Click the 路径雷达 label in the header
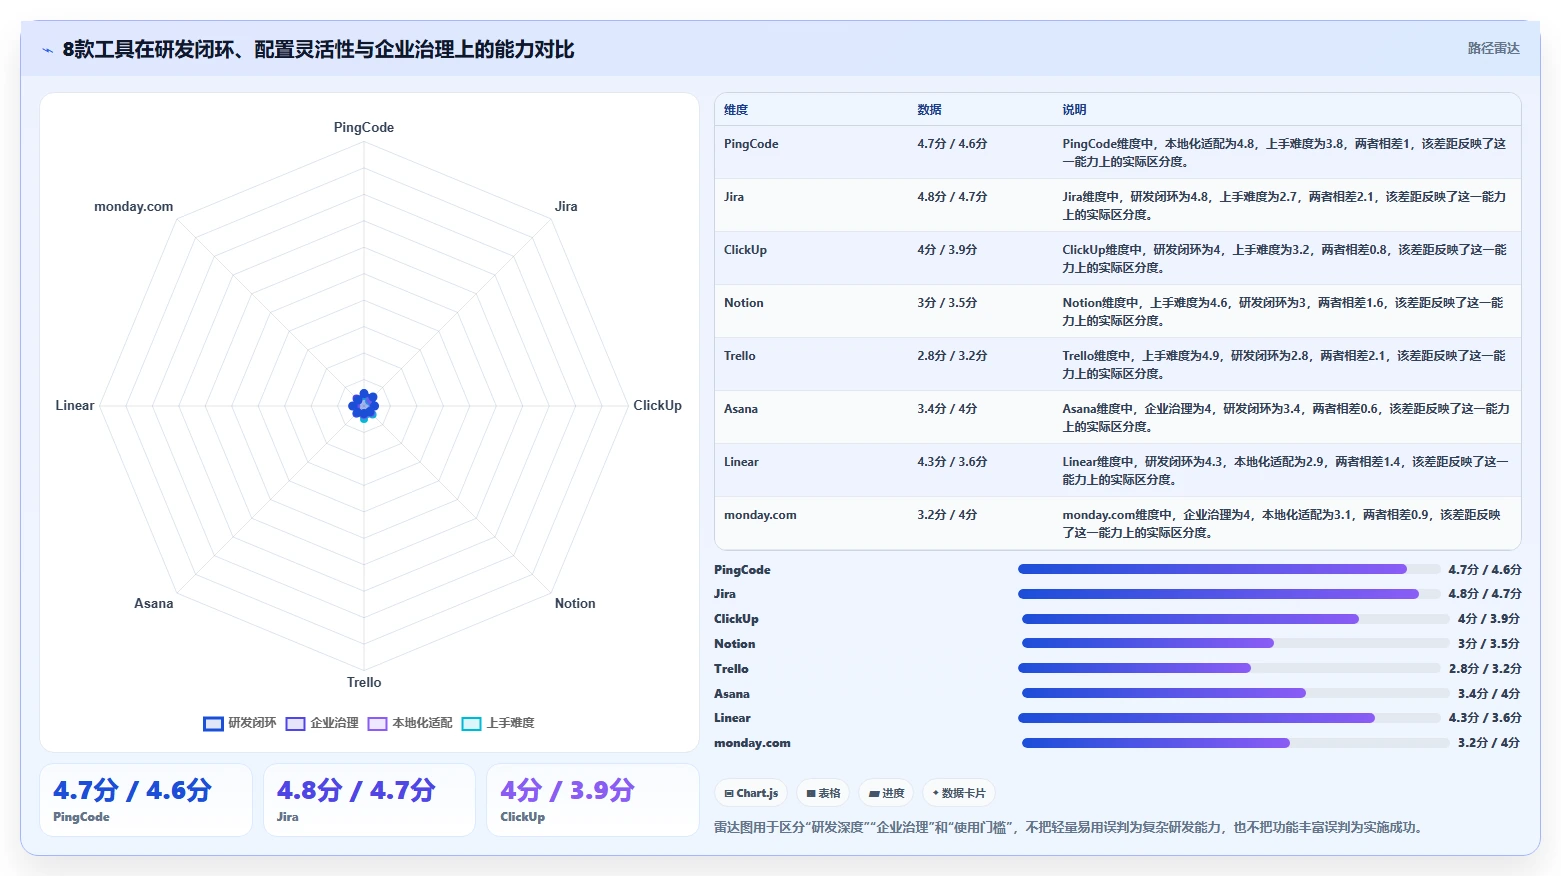1561x876 pixels. pyautogui.click(x=1493, y=48)
